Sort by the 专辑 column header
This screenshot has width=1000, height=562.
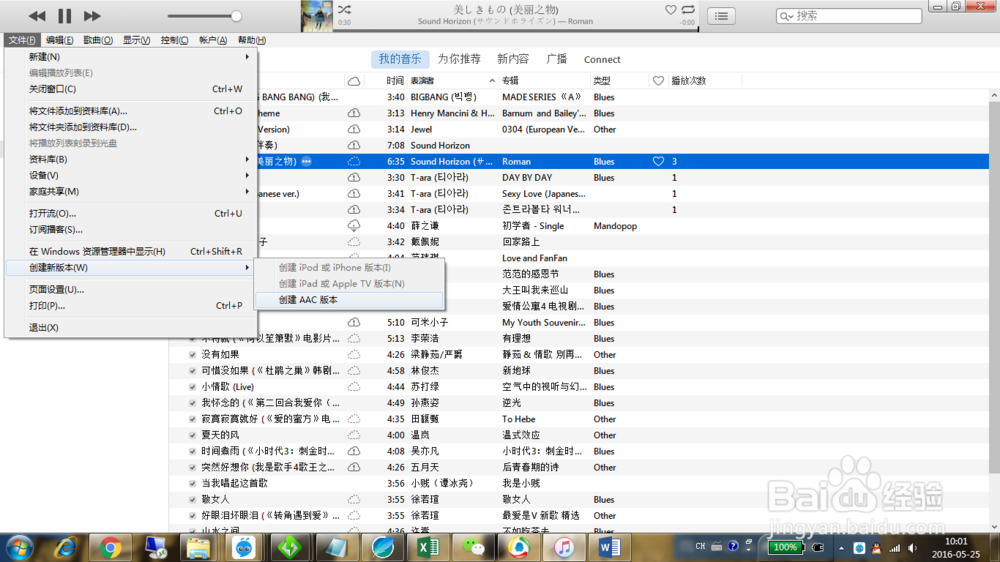(x=544, y=81)
